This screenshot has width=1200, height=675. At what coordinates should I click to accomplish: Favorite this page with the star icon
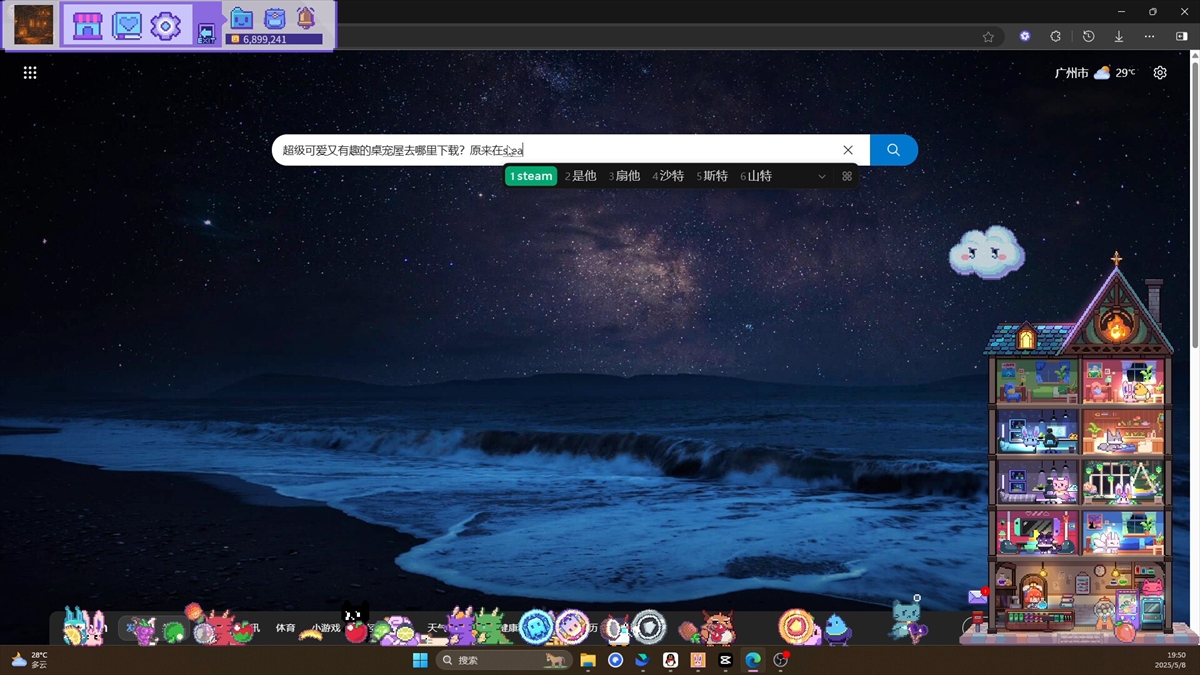[x=988, y=37]
